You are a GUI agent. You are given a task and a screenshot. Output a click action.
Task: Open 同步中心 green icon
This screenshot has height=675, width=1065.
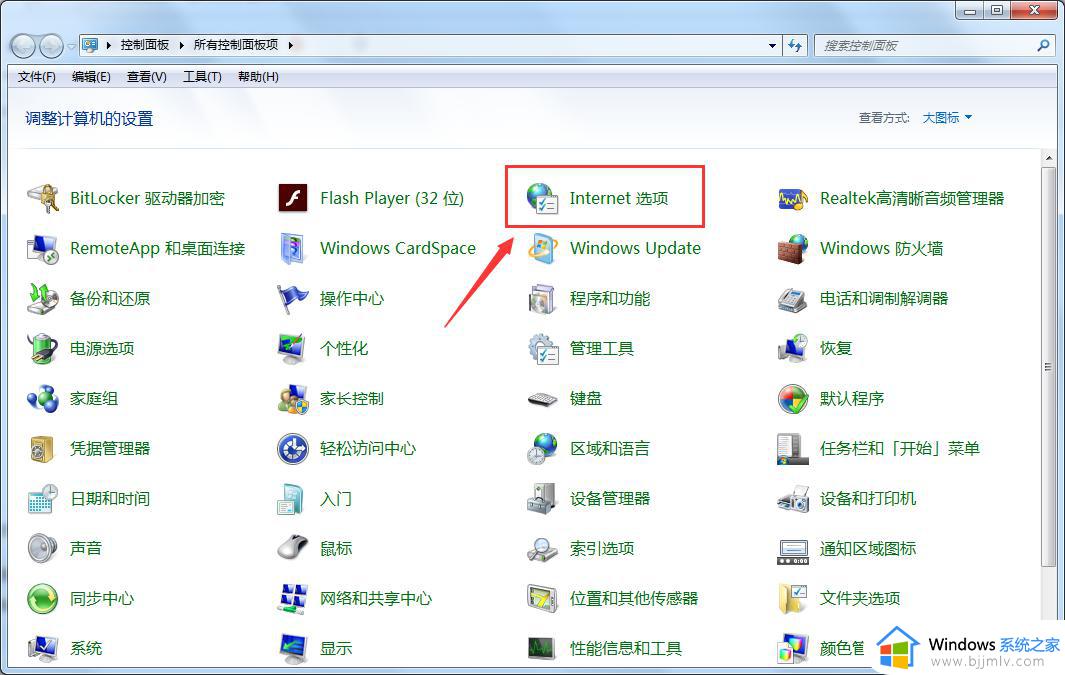pos(43,599)
